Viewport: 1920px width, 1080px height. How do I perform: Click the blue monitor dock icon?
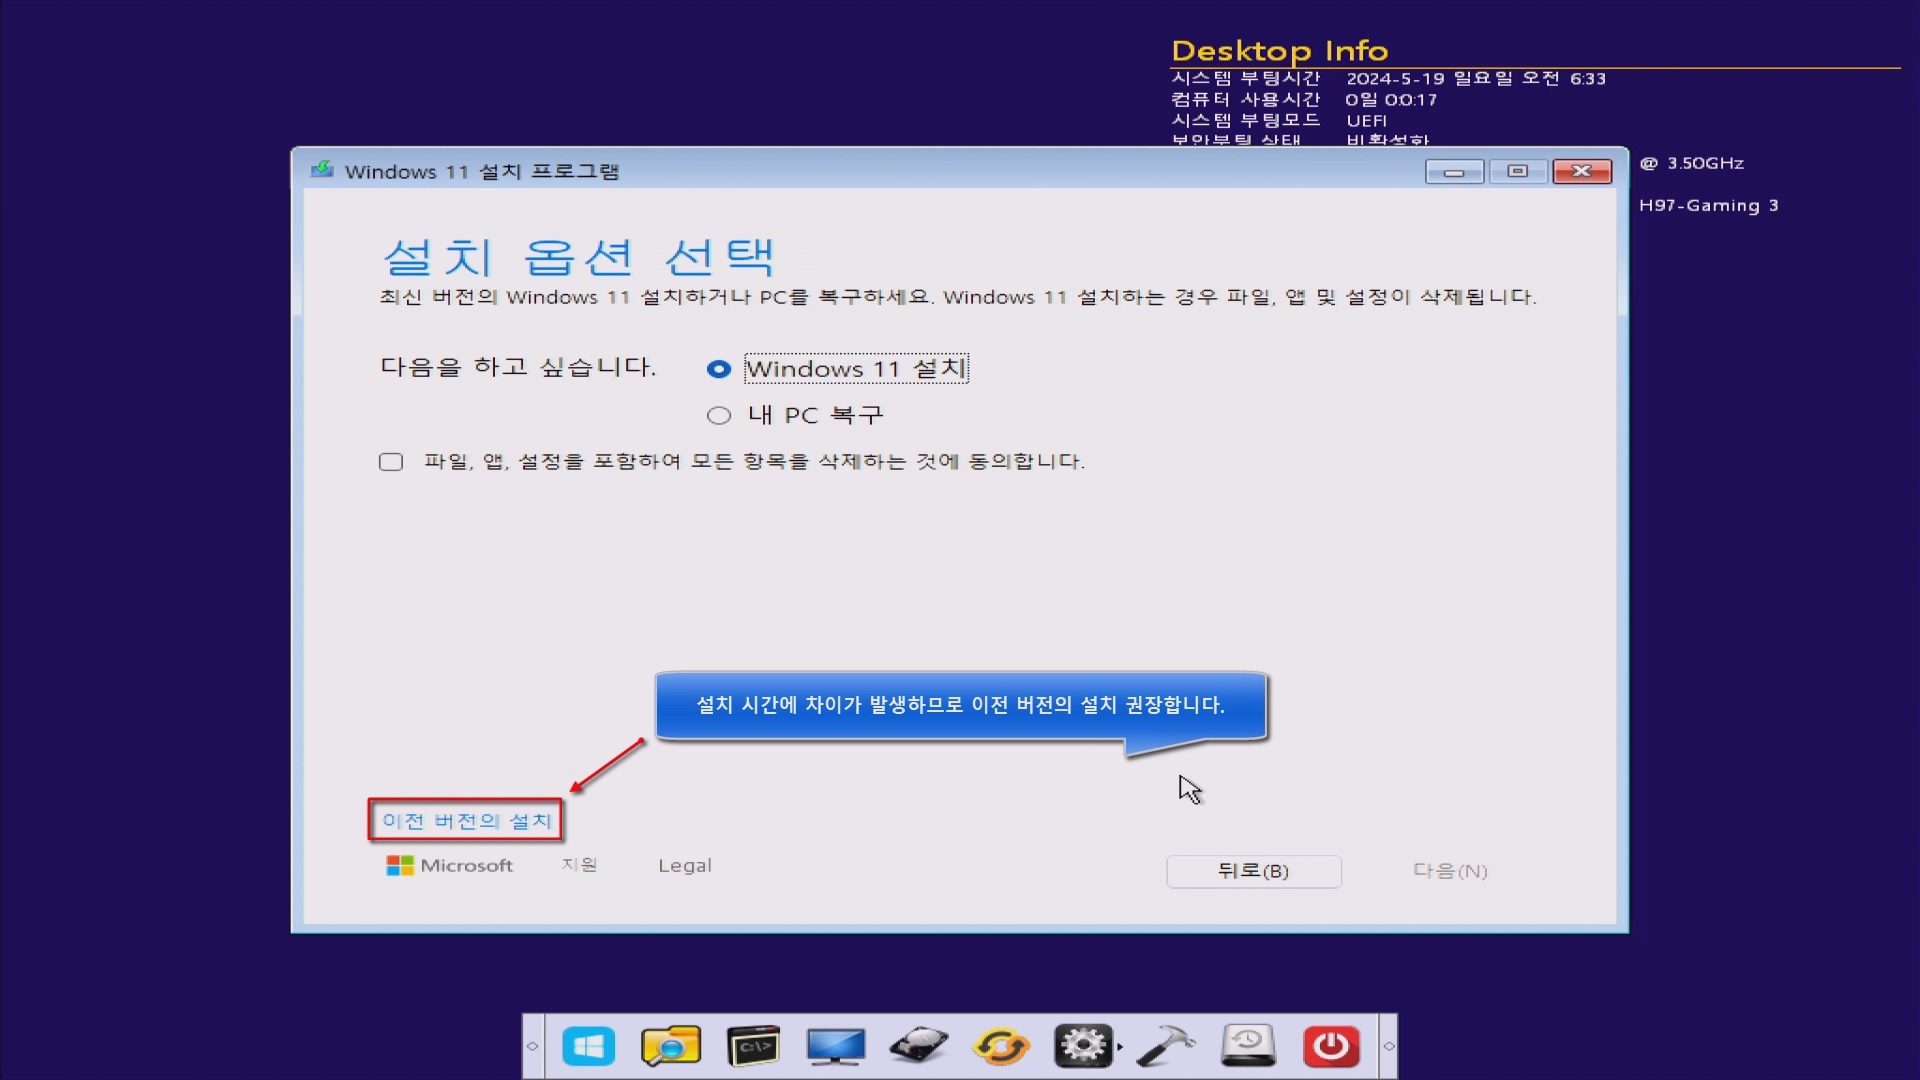click(836, 1046)
